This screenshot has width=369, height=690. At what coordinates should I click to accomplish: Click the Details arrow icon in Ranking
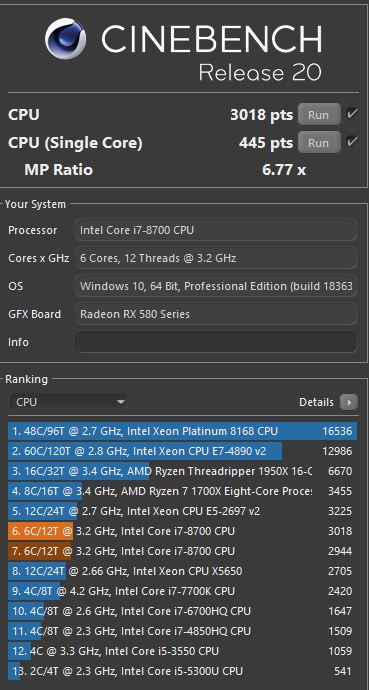pos(349,402)
